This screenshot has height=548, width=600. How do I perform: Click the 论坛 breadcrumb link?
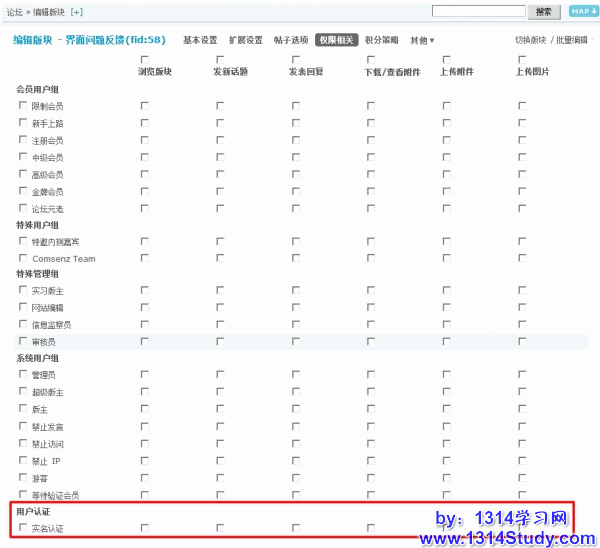[x=15, y=12]
